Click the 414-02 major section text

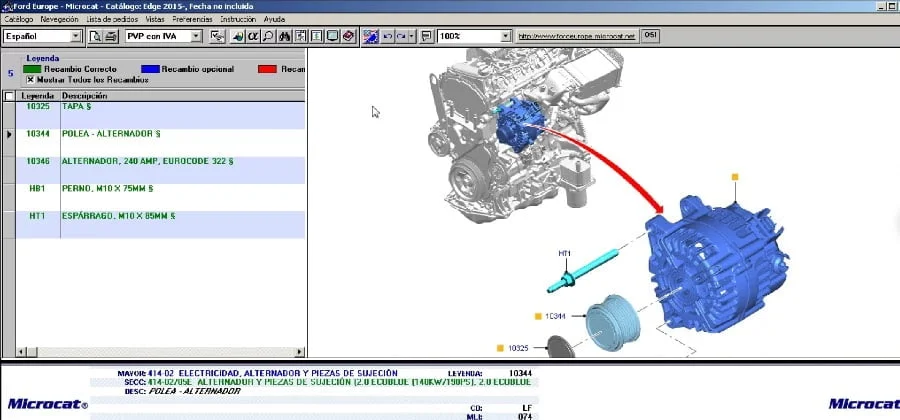pos(273,374)
